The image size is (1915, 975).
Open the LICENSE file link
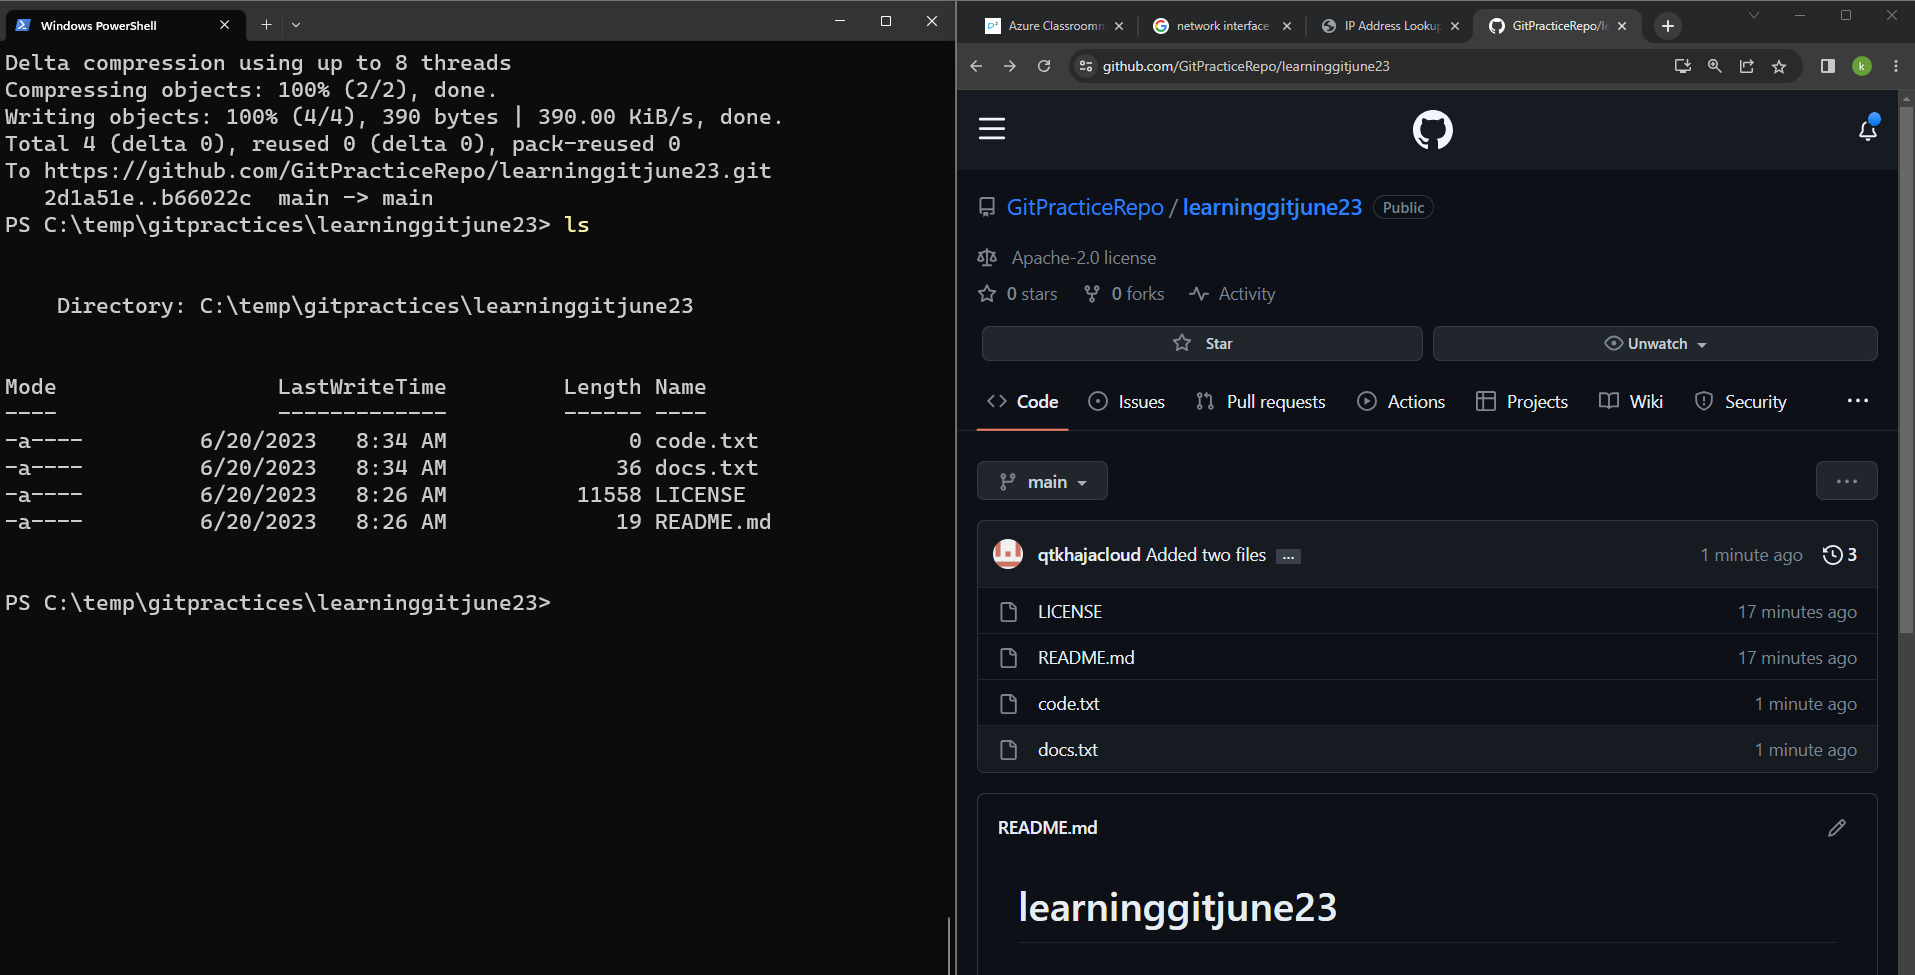1070,611
